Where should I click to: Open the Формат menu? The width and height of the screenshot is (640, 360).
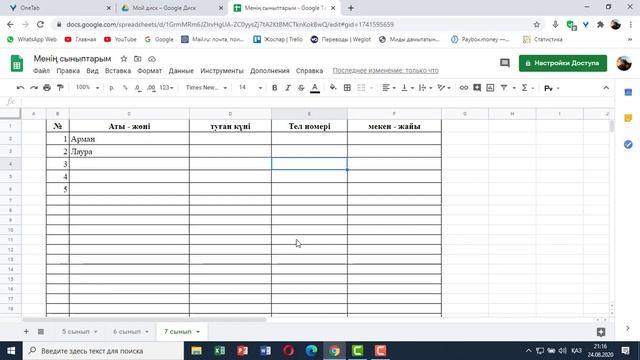[x=149, y=71]
